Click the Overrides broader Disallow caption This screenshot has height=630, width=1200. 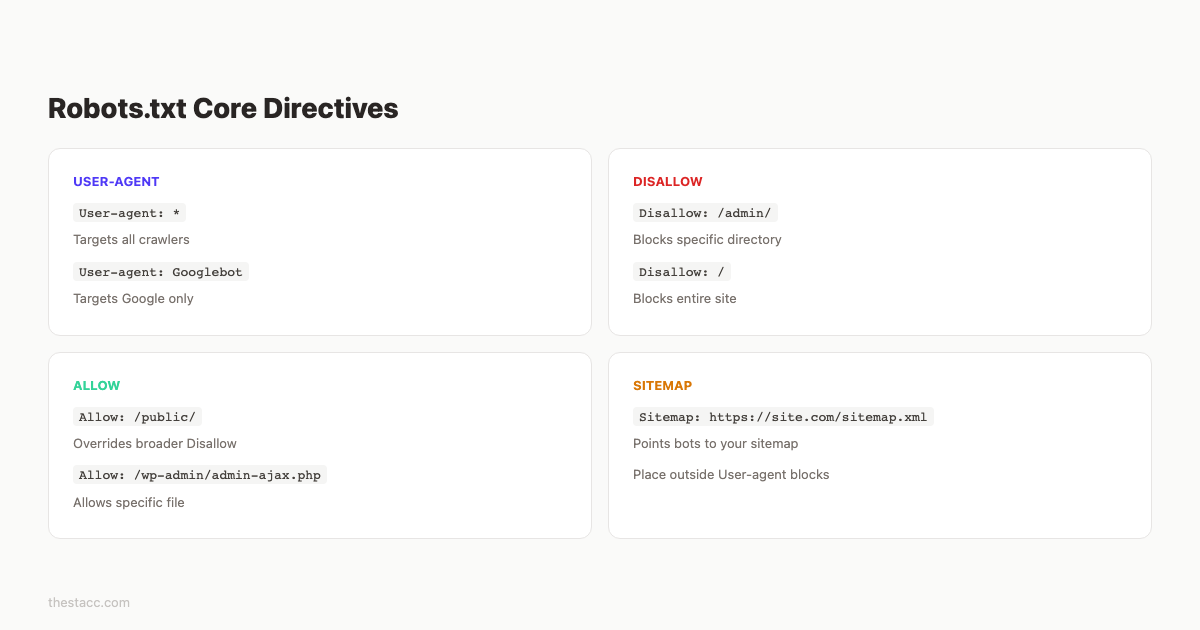[155, 443]
